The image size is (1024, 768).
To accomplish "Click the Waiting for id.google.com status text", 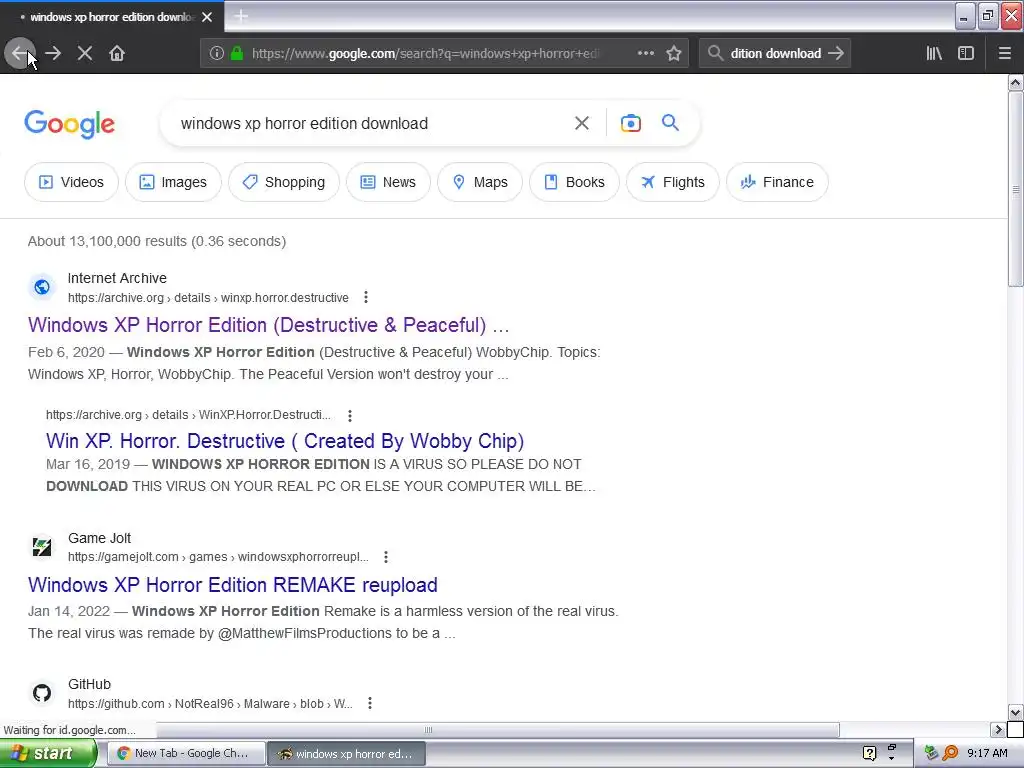I will (x=70, y=730).
